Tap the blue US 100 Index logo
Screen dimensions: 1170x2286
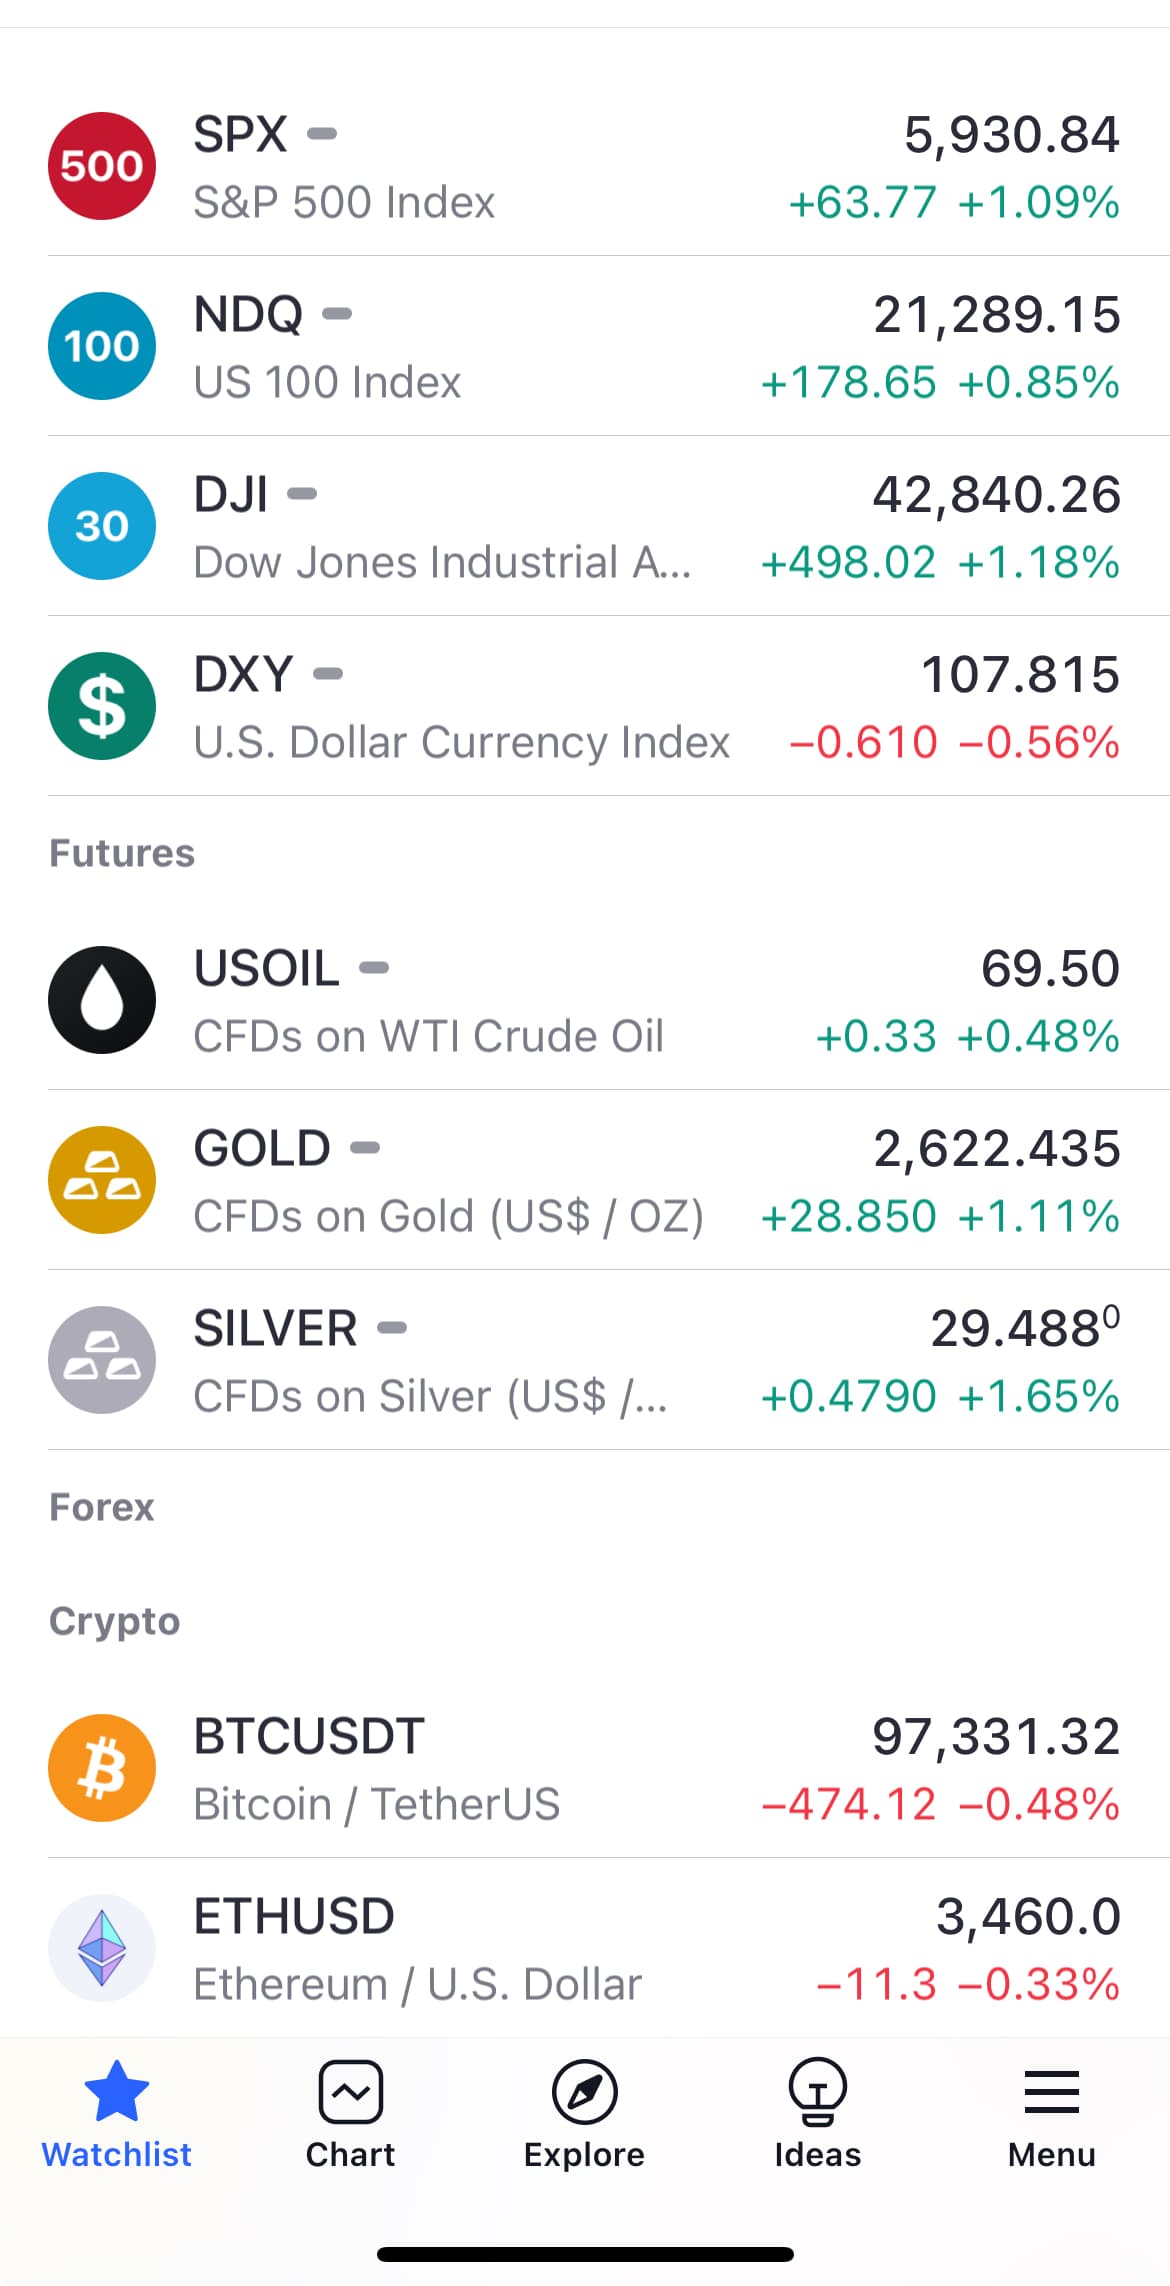tap(102, 346)
